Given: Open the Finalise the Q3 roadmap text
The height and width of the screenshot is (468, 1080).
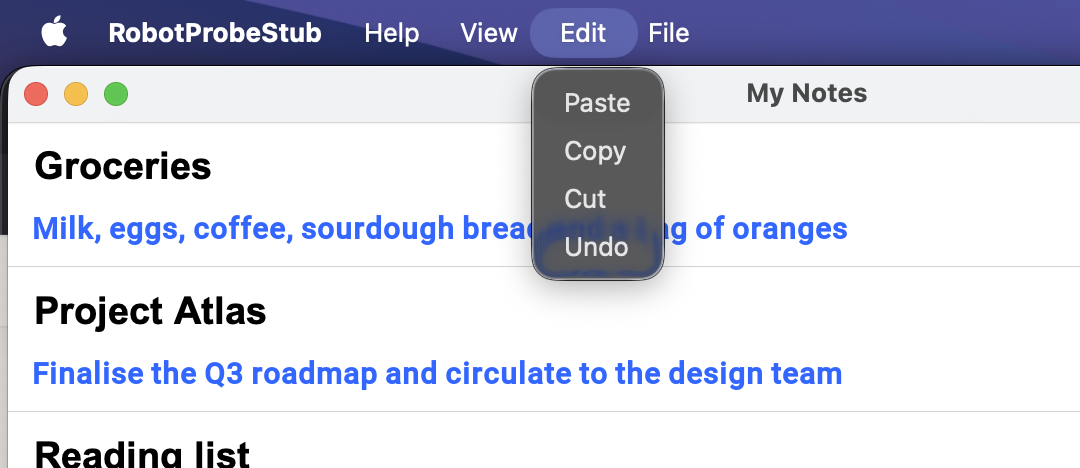Looking at the screenshot, I should (437, 374).
